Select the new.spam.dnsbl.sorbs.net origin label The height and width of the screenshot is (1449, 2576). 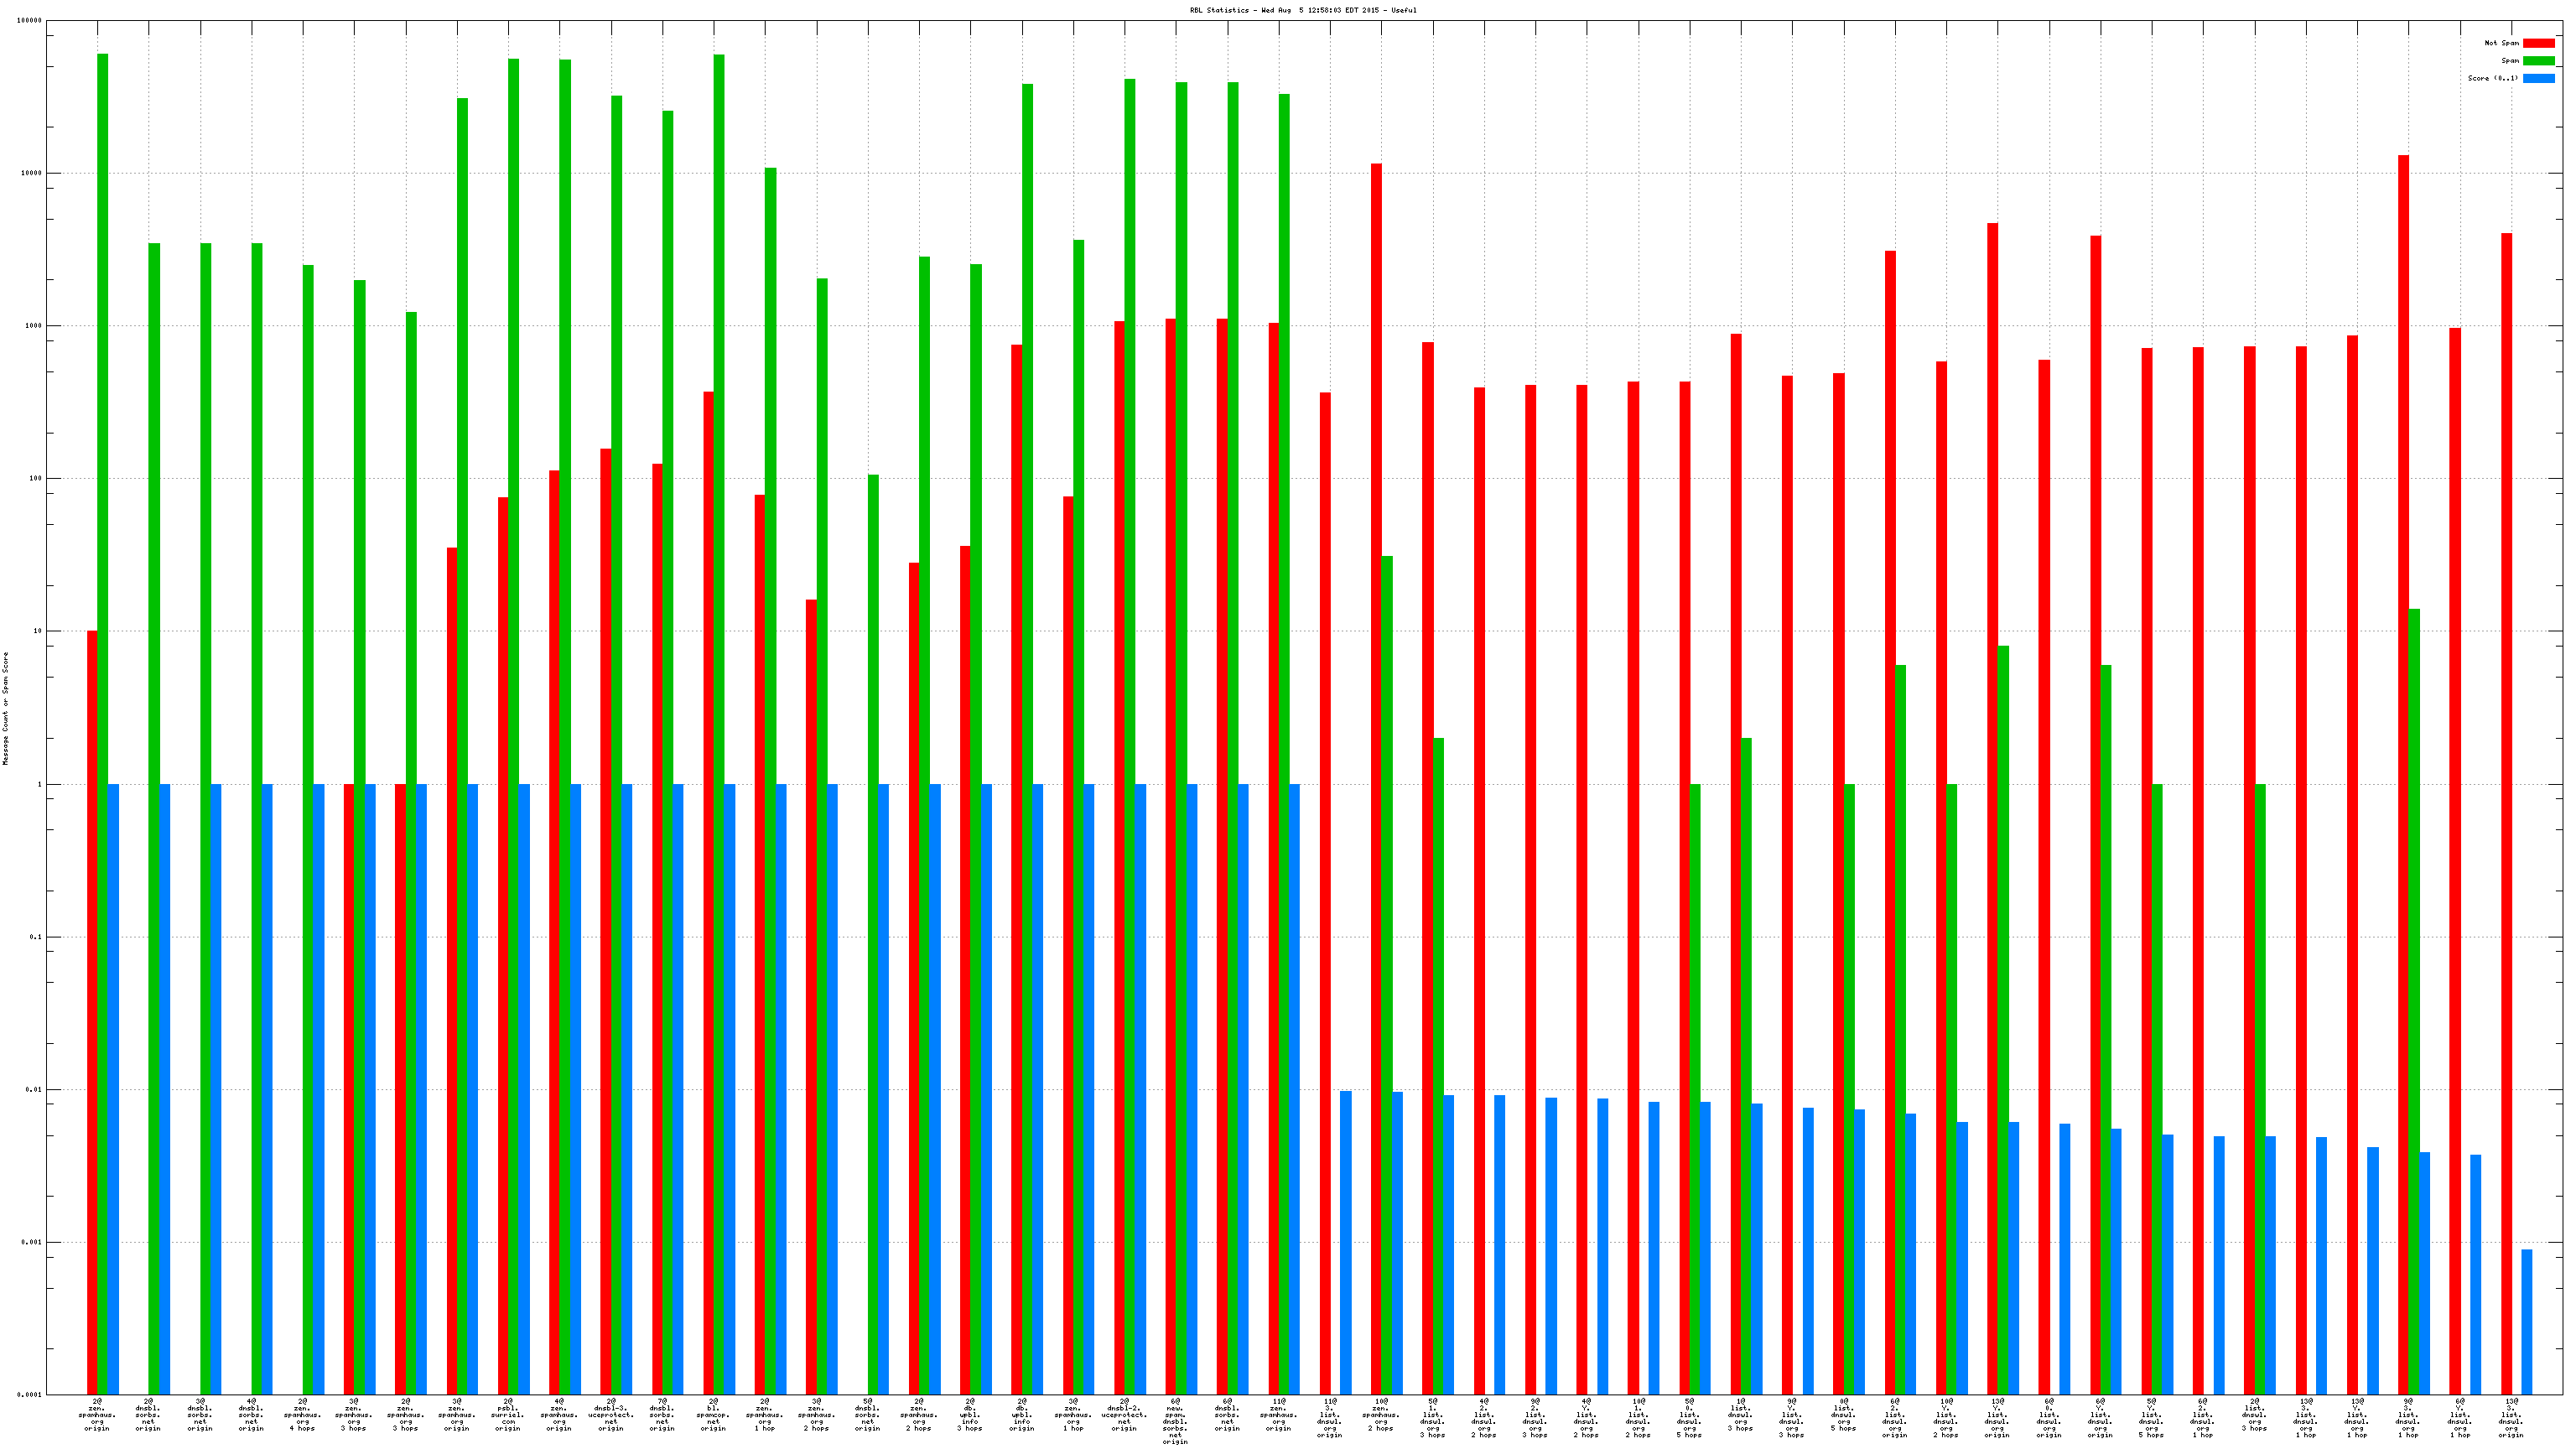tap(1176, 1421)
